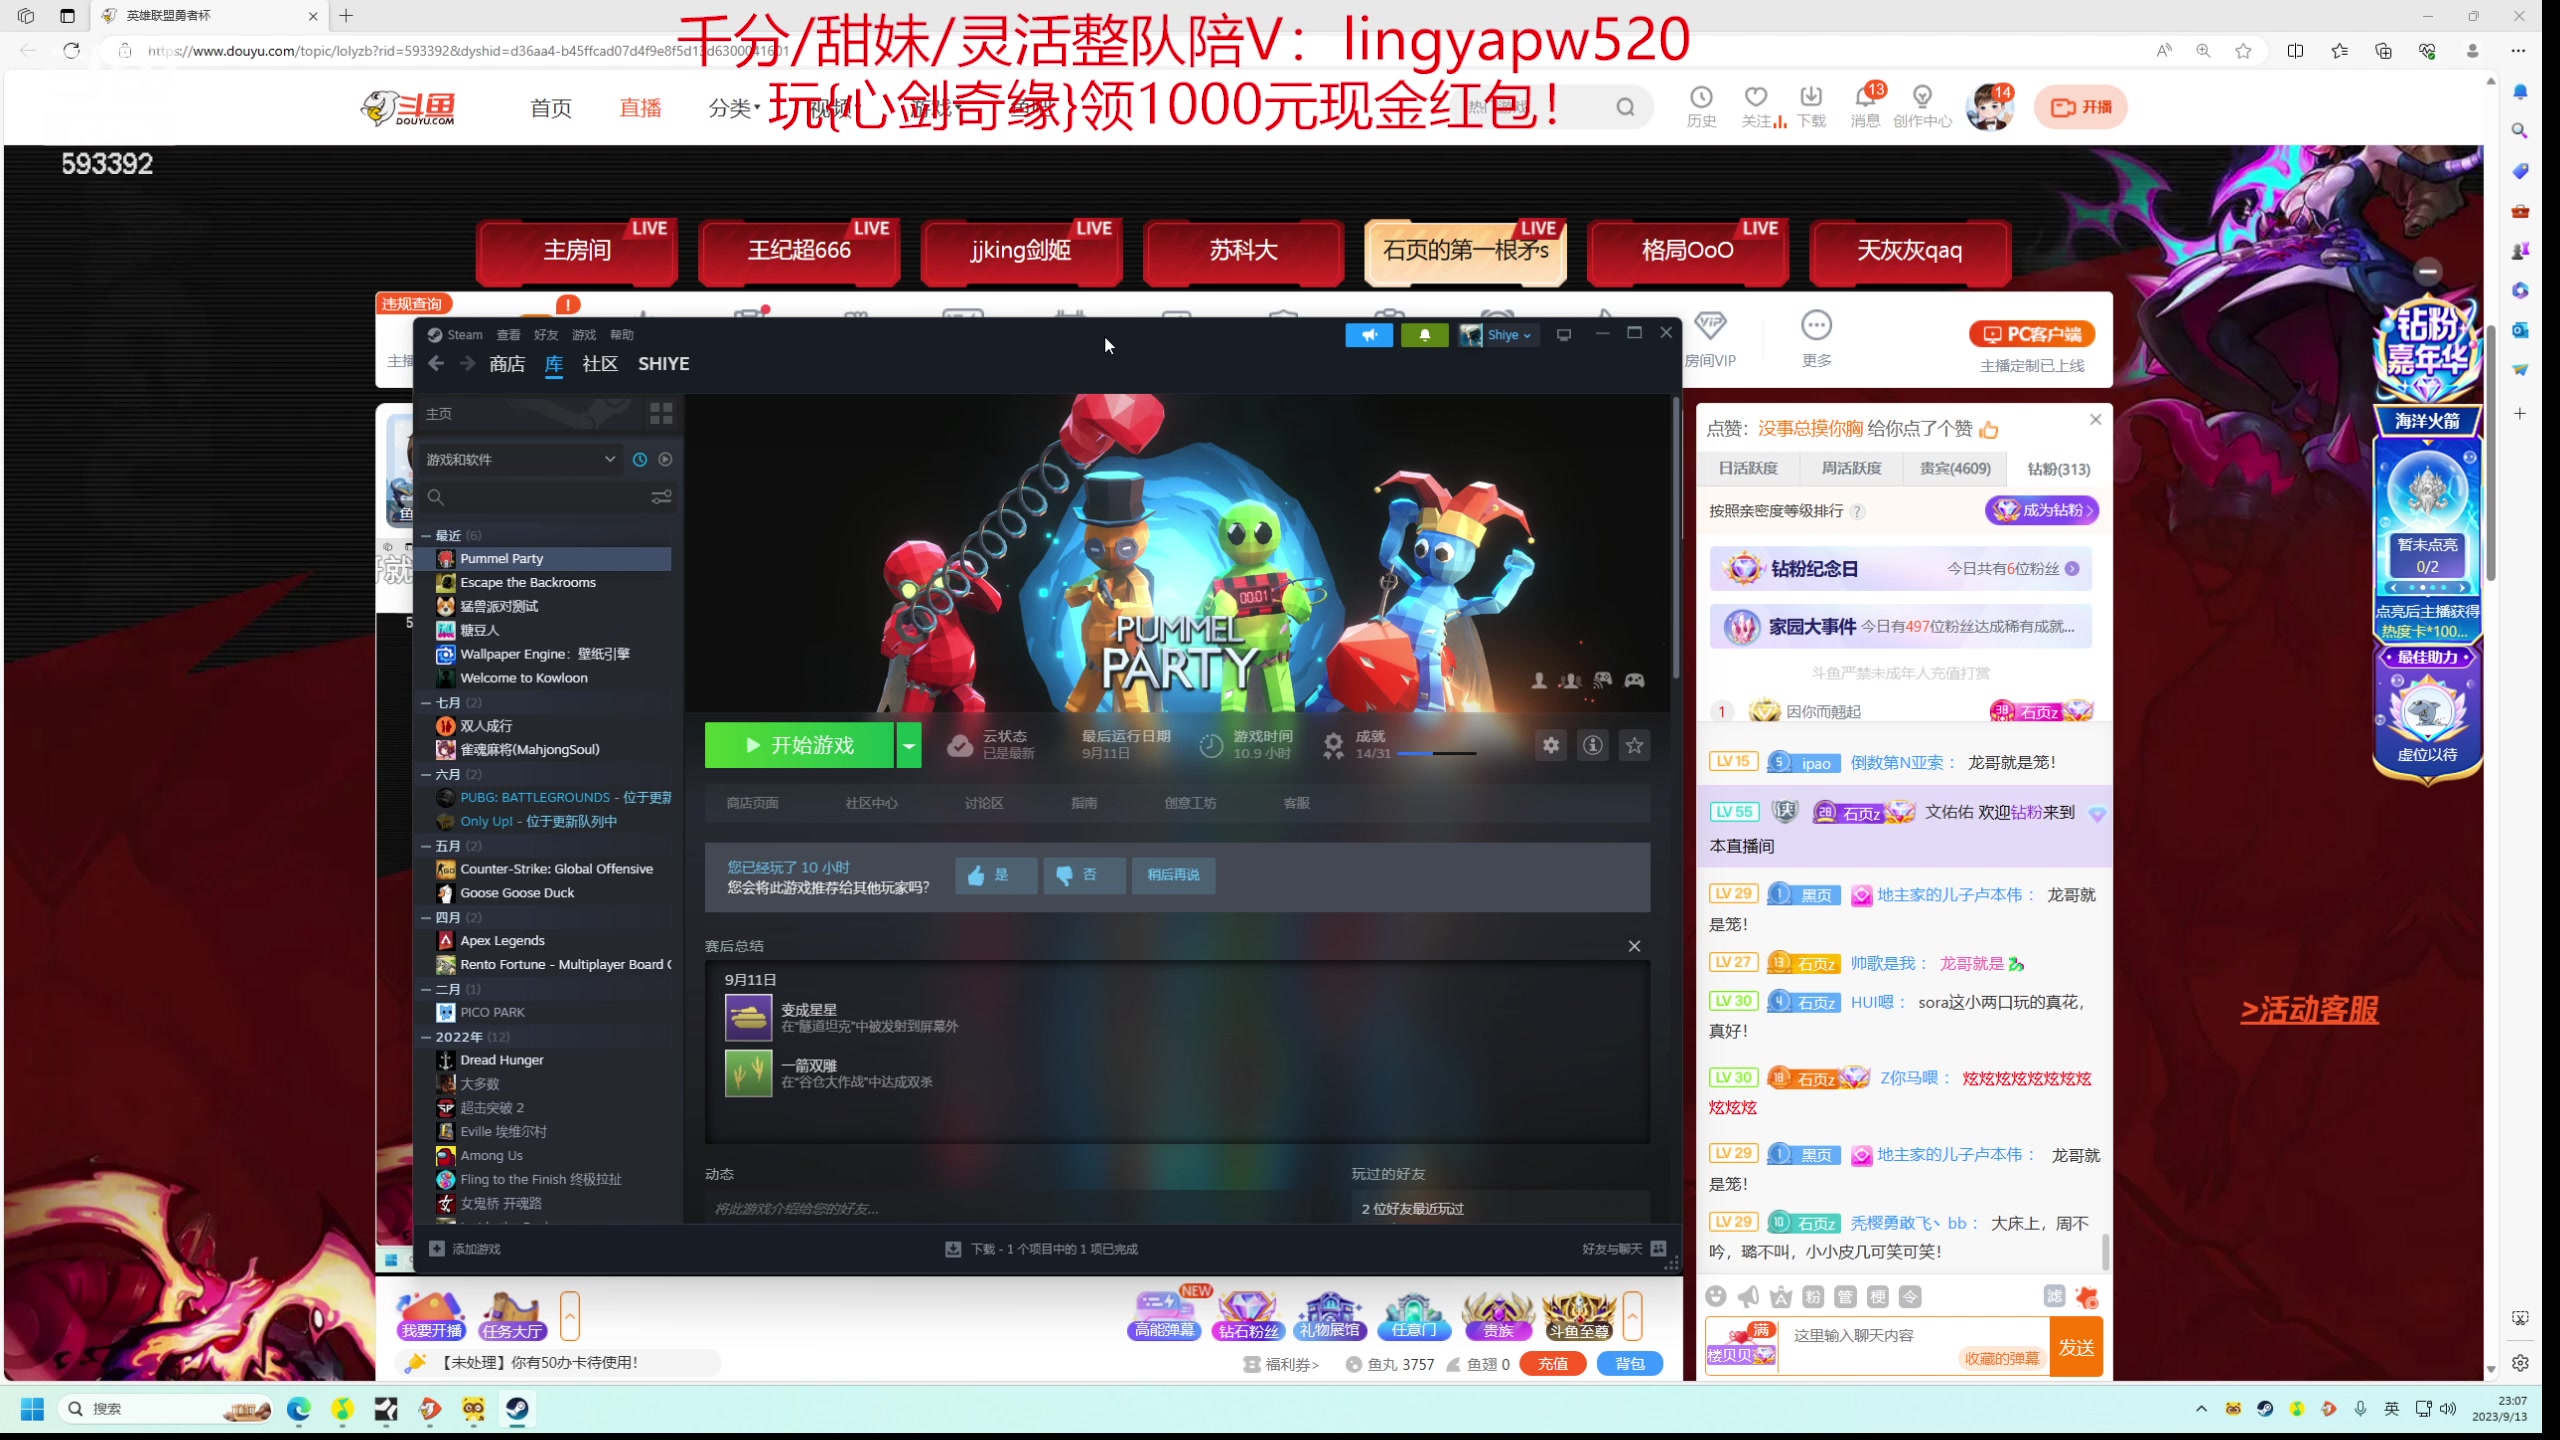
Task: Collapse the 六月 category
Action: coord(426,775)
